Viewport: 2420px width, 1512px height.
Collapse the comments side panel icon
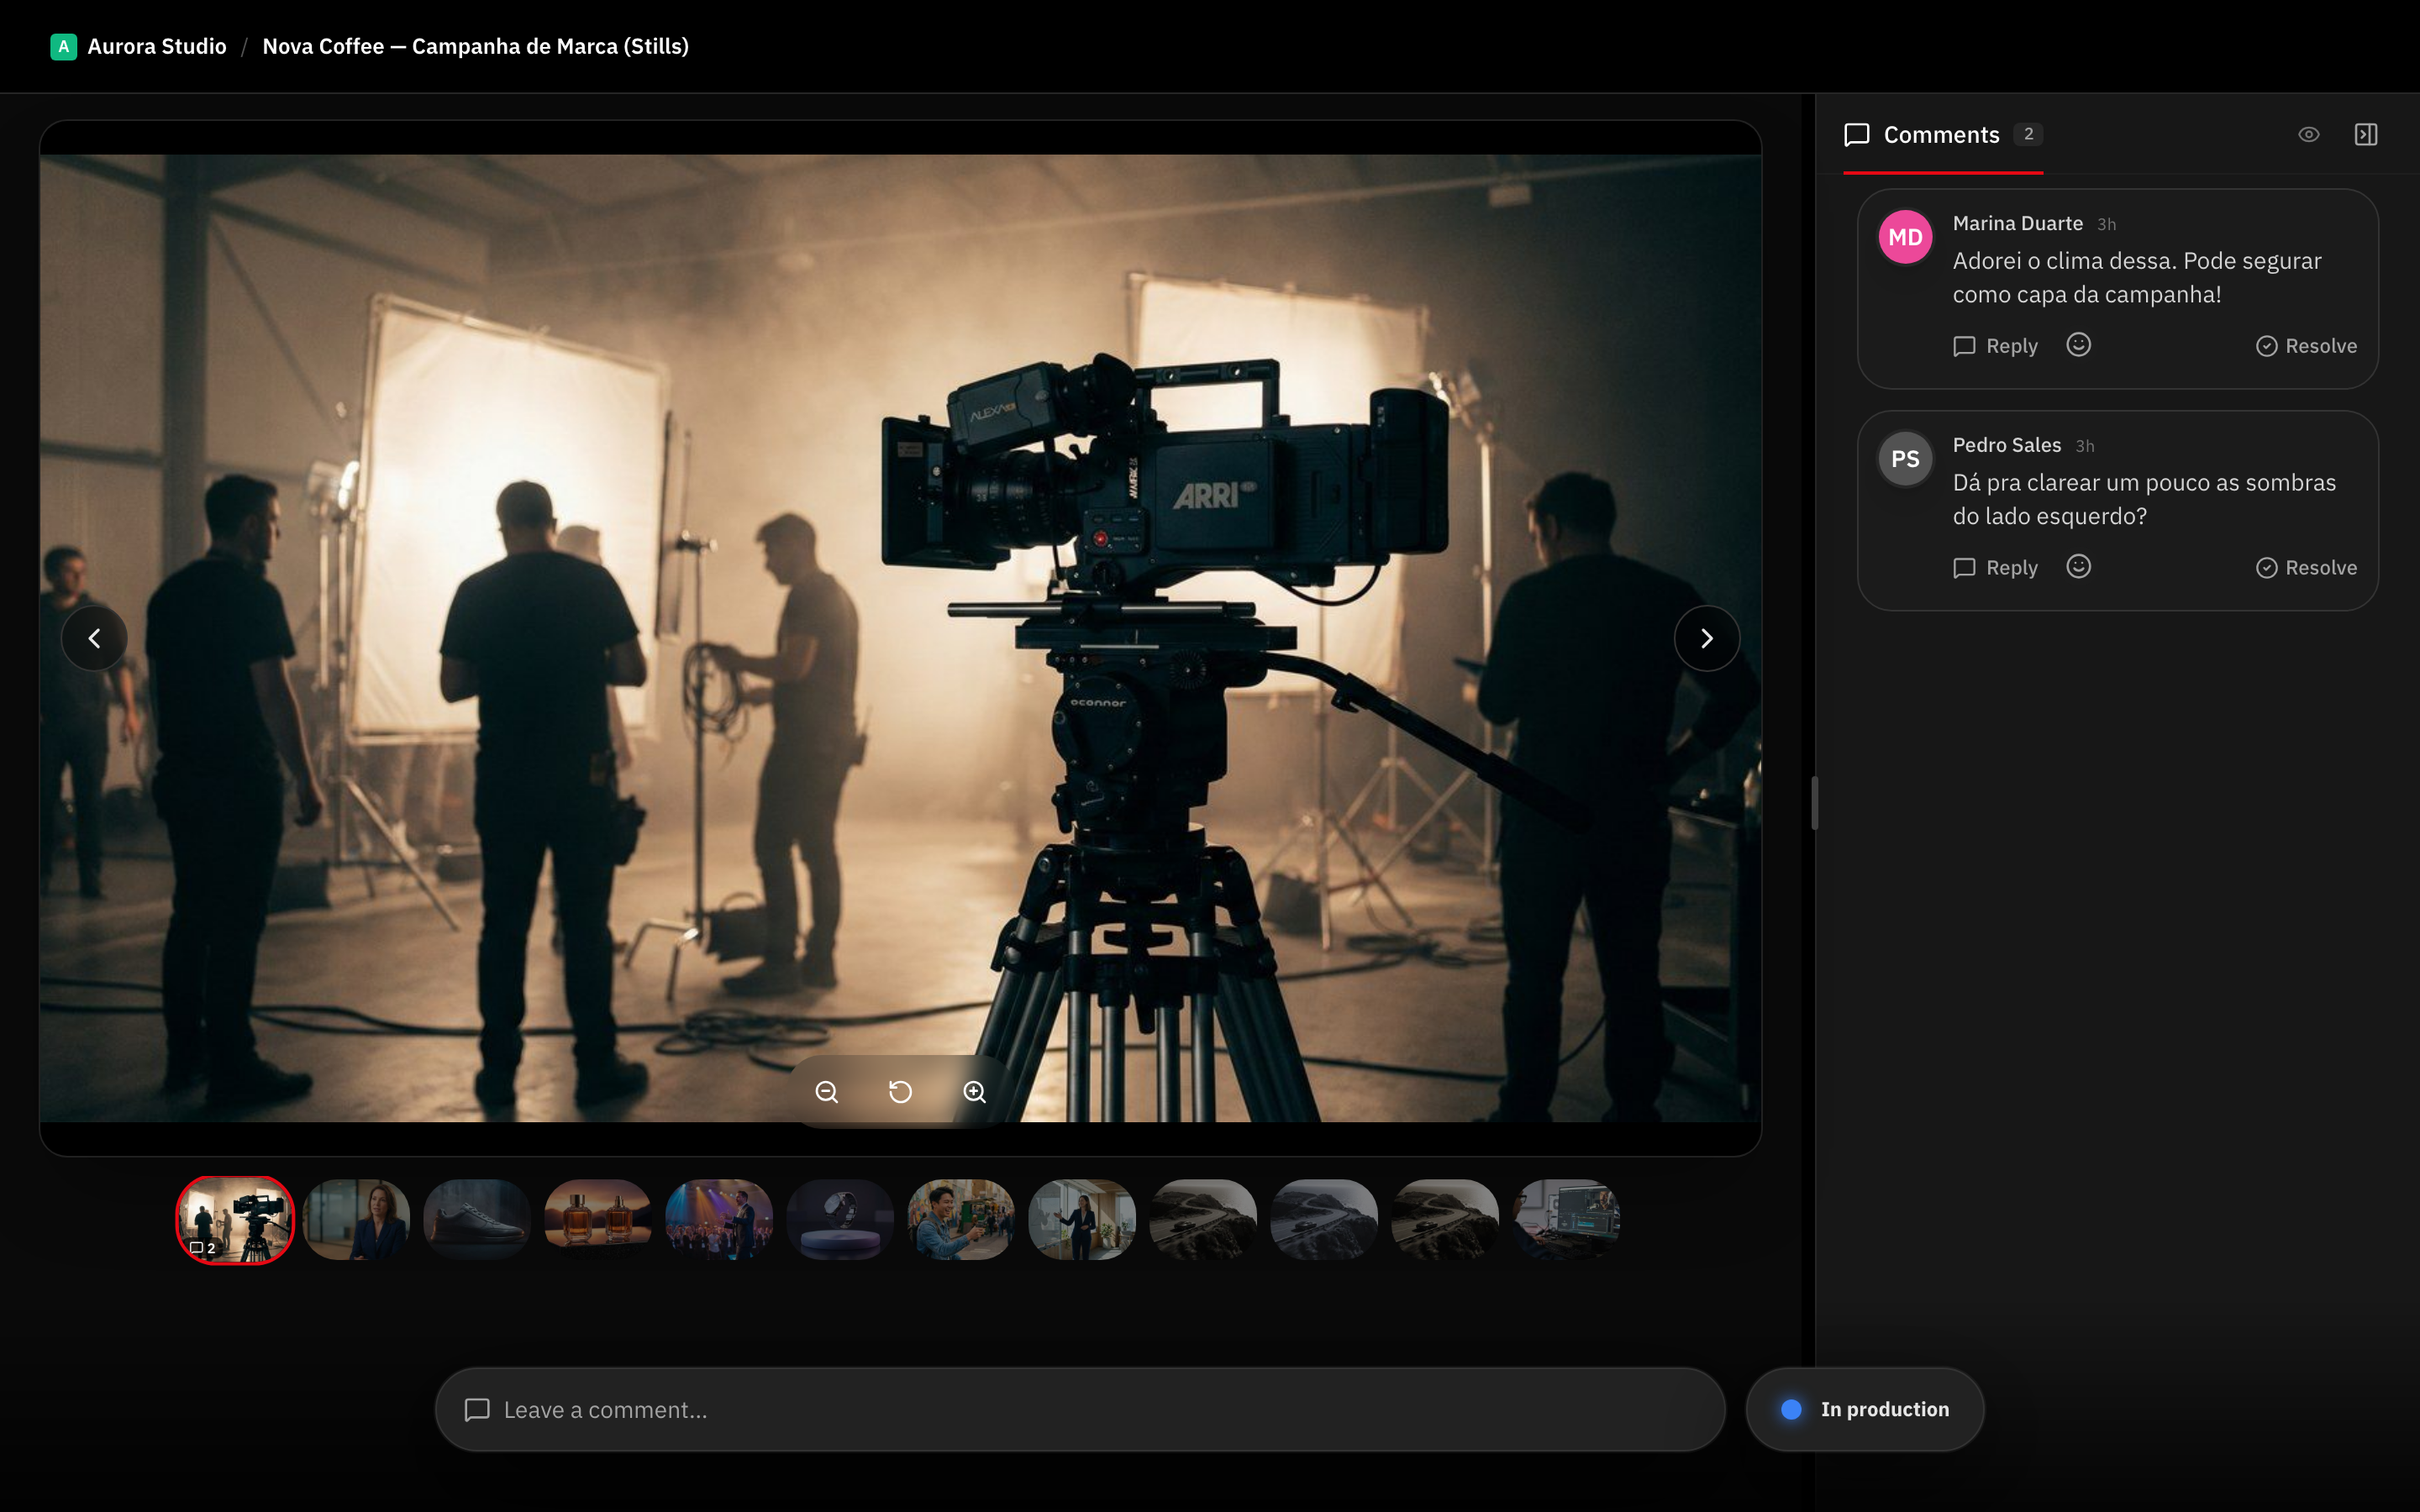point(2365,134)
